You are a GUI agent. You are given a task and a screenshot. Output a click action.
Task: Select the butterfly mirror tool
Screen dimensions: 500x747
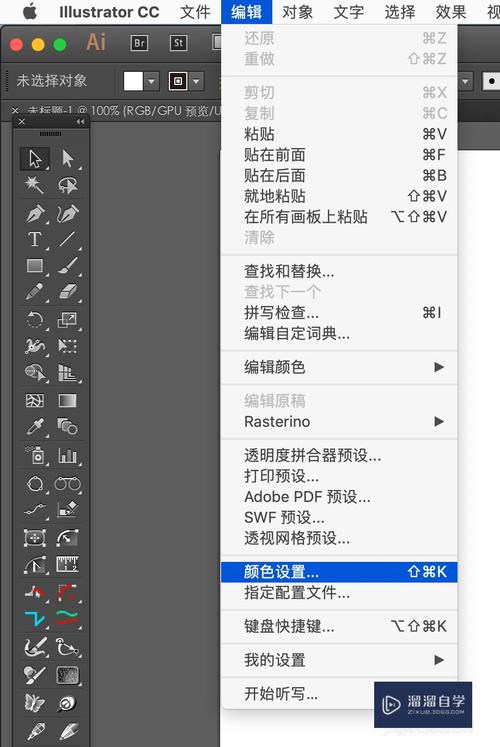point(35,703)
